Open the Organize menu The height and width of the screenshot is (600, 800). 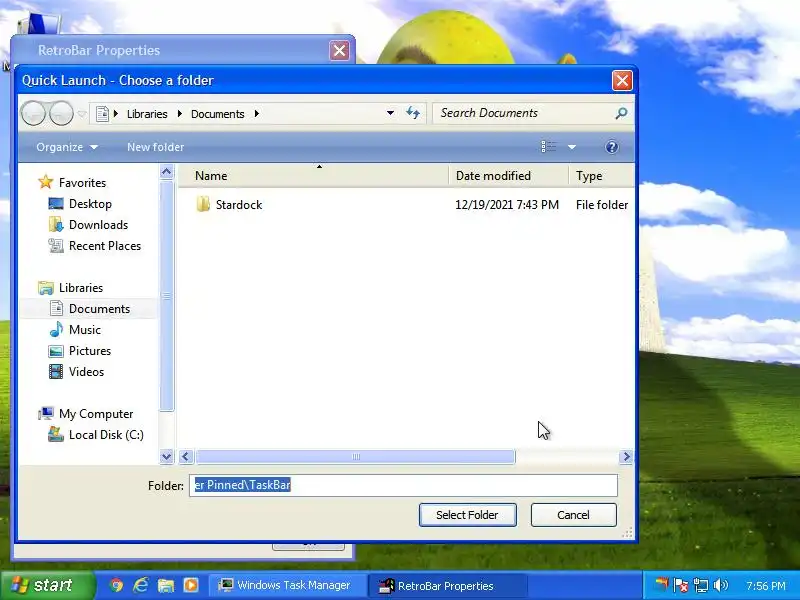[67, 147]
